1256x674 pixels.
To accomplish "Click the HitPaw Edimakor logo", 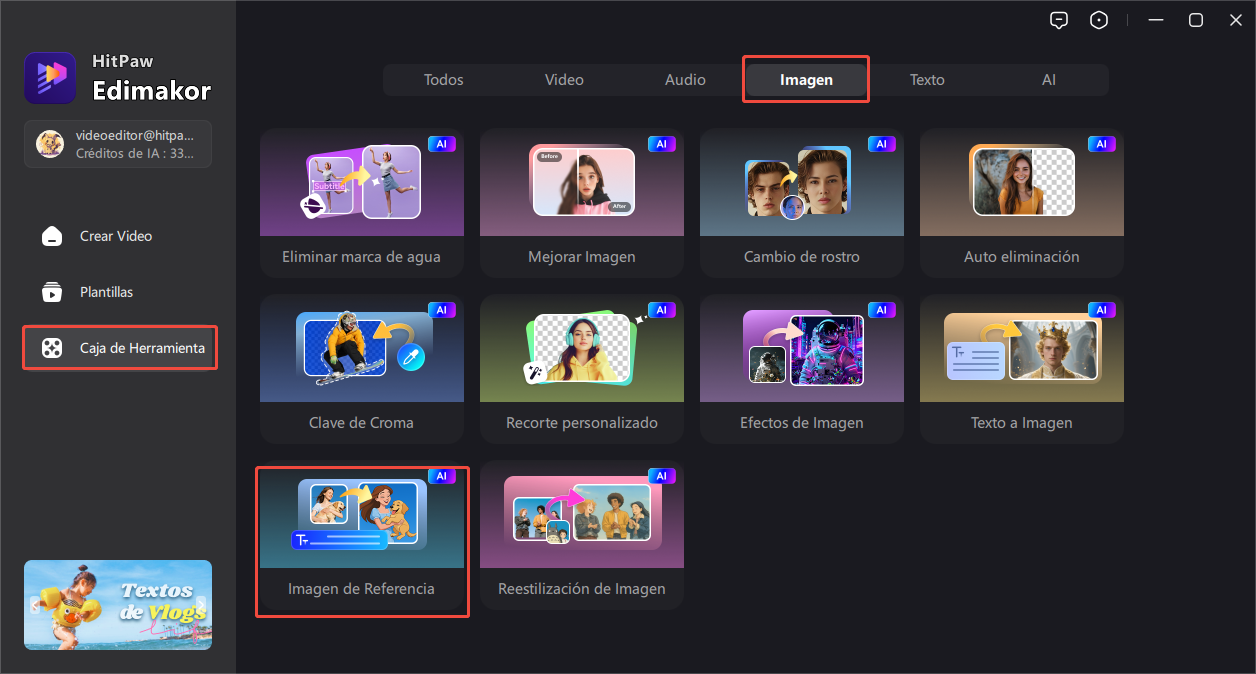I will click(x=50, y=78).
